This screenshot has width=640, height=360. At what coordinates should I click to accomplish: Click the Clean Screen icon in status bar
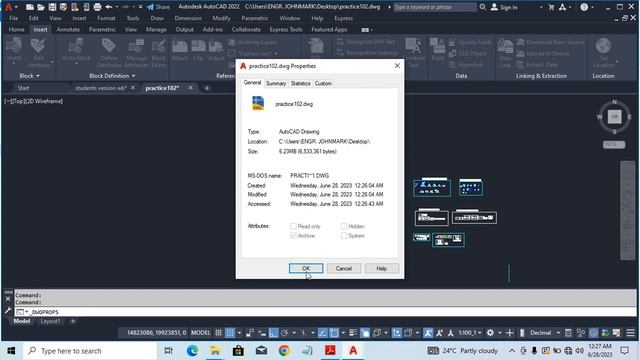tap(617, 333)
